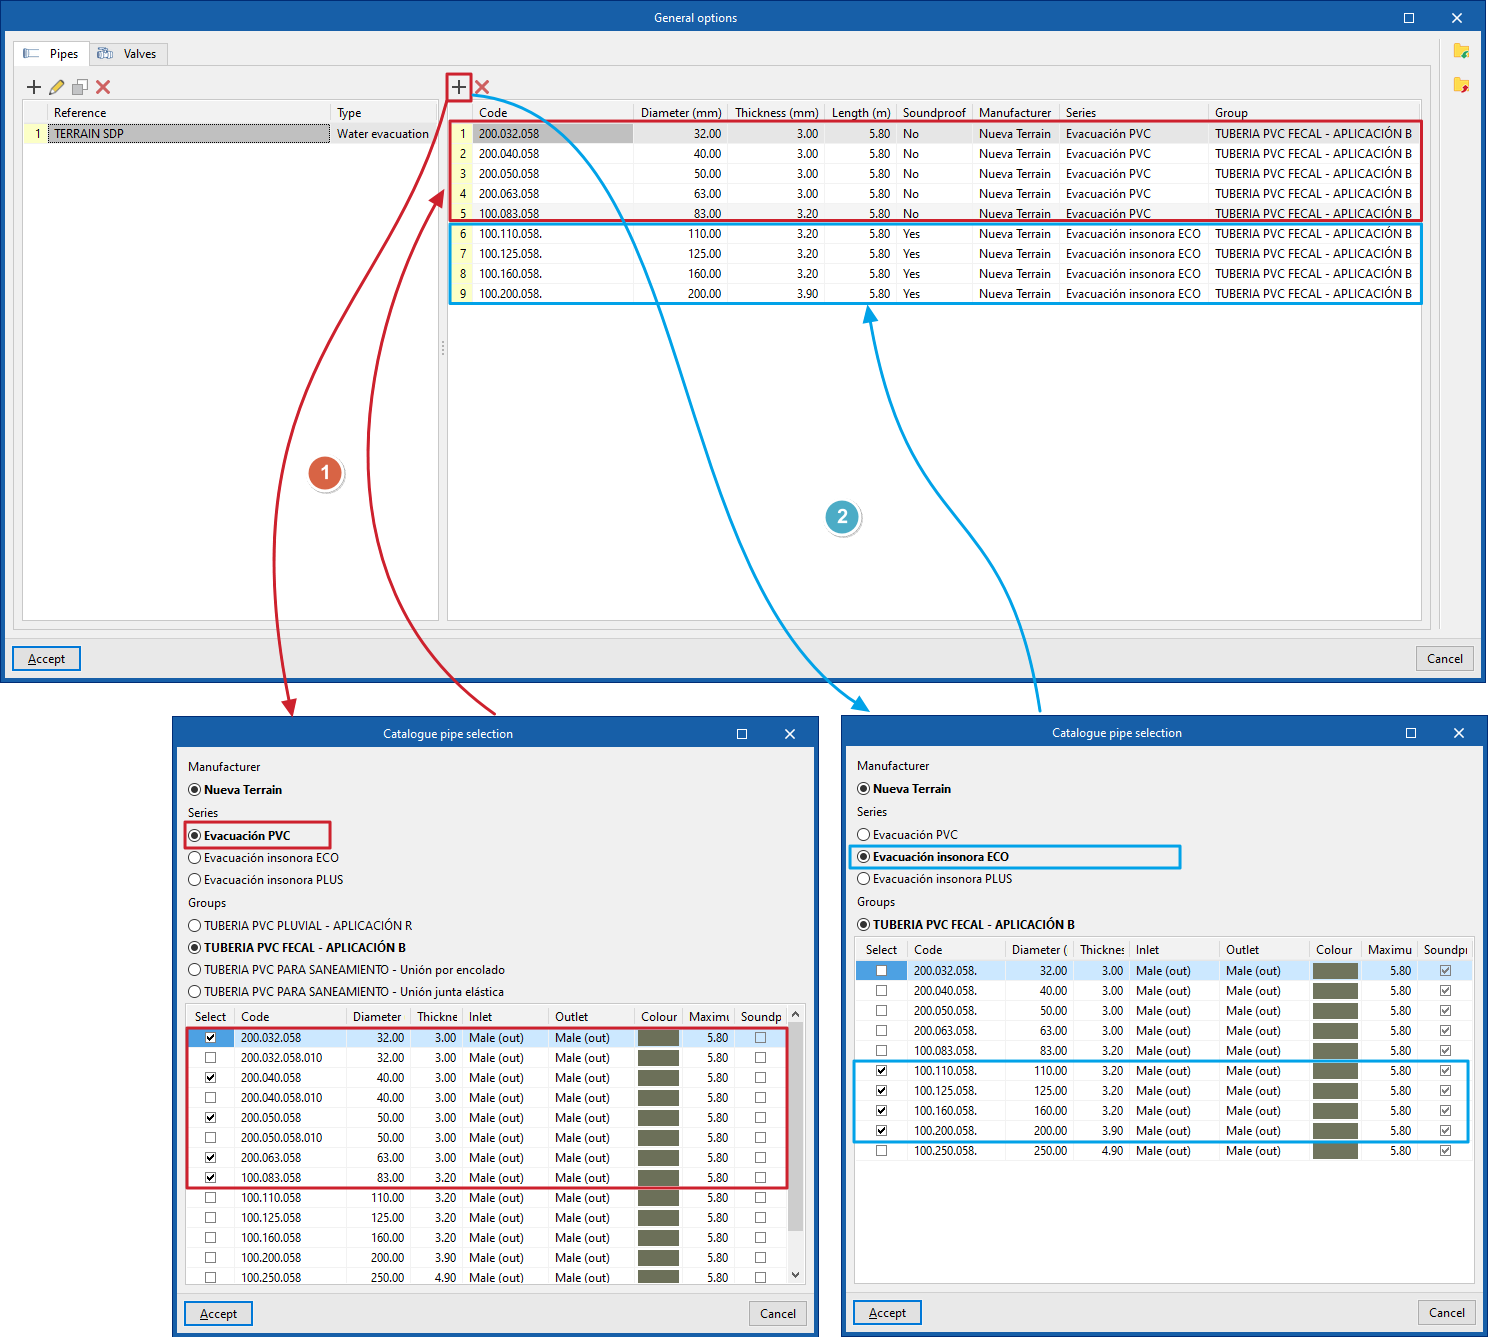Click Accept in the General options window

[x=46, y=659]
